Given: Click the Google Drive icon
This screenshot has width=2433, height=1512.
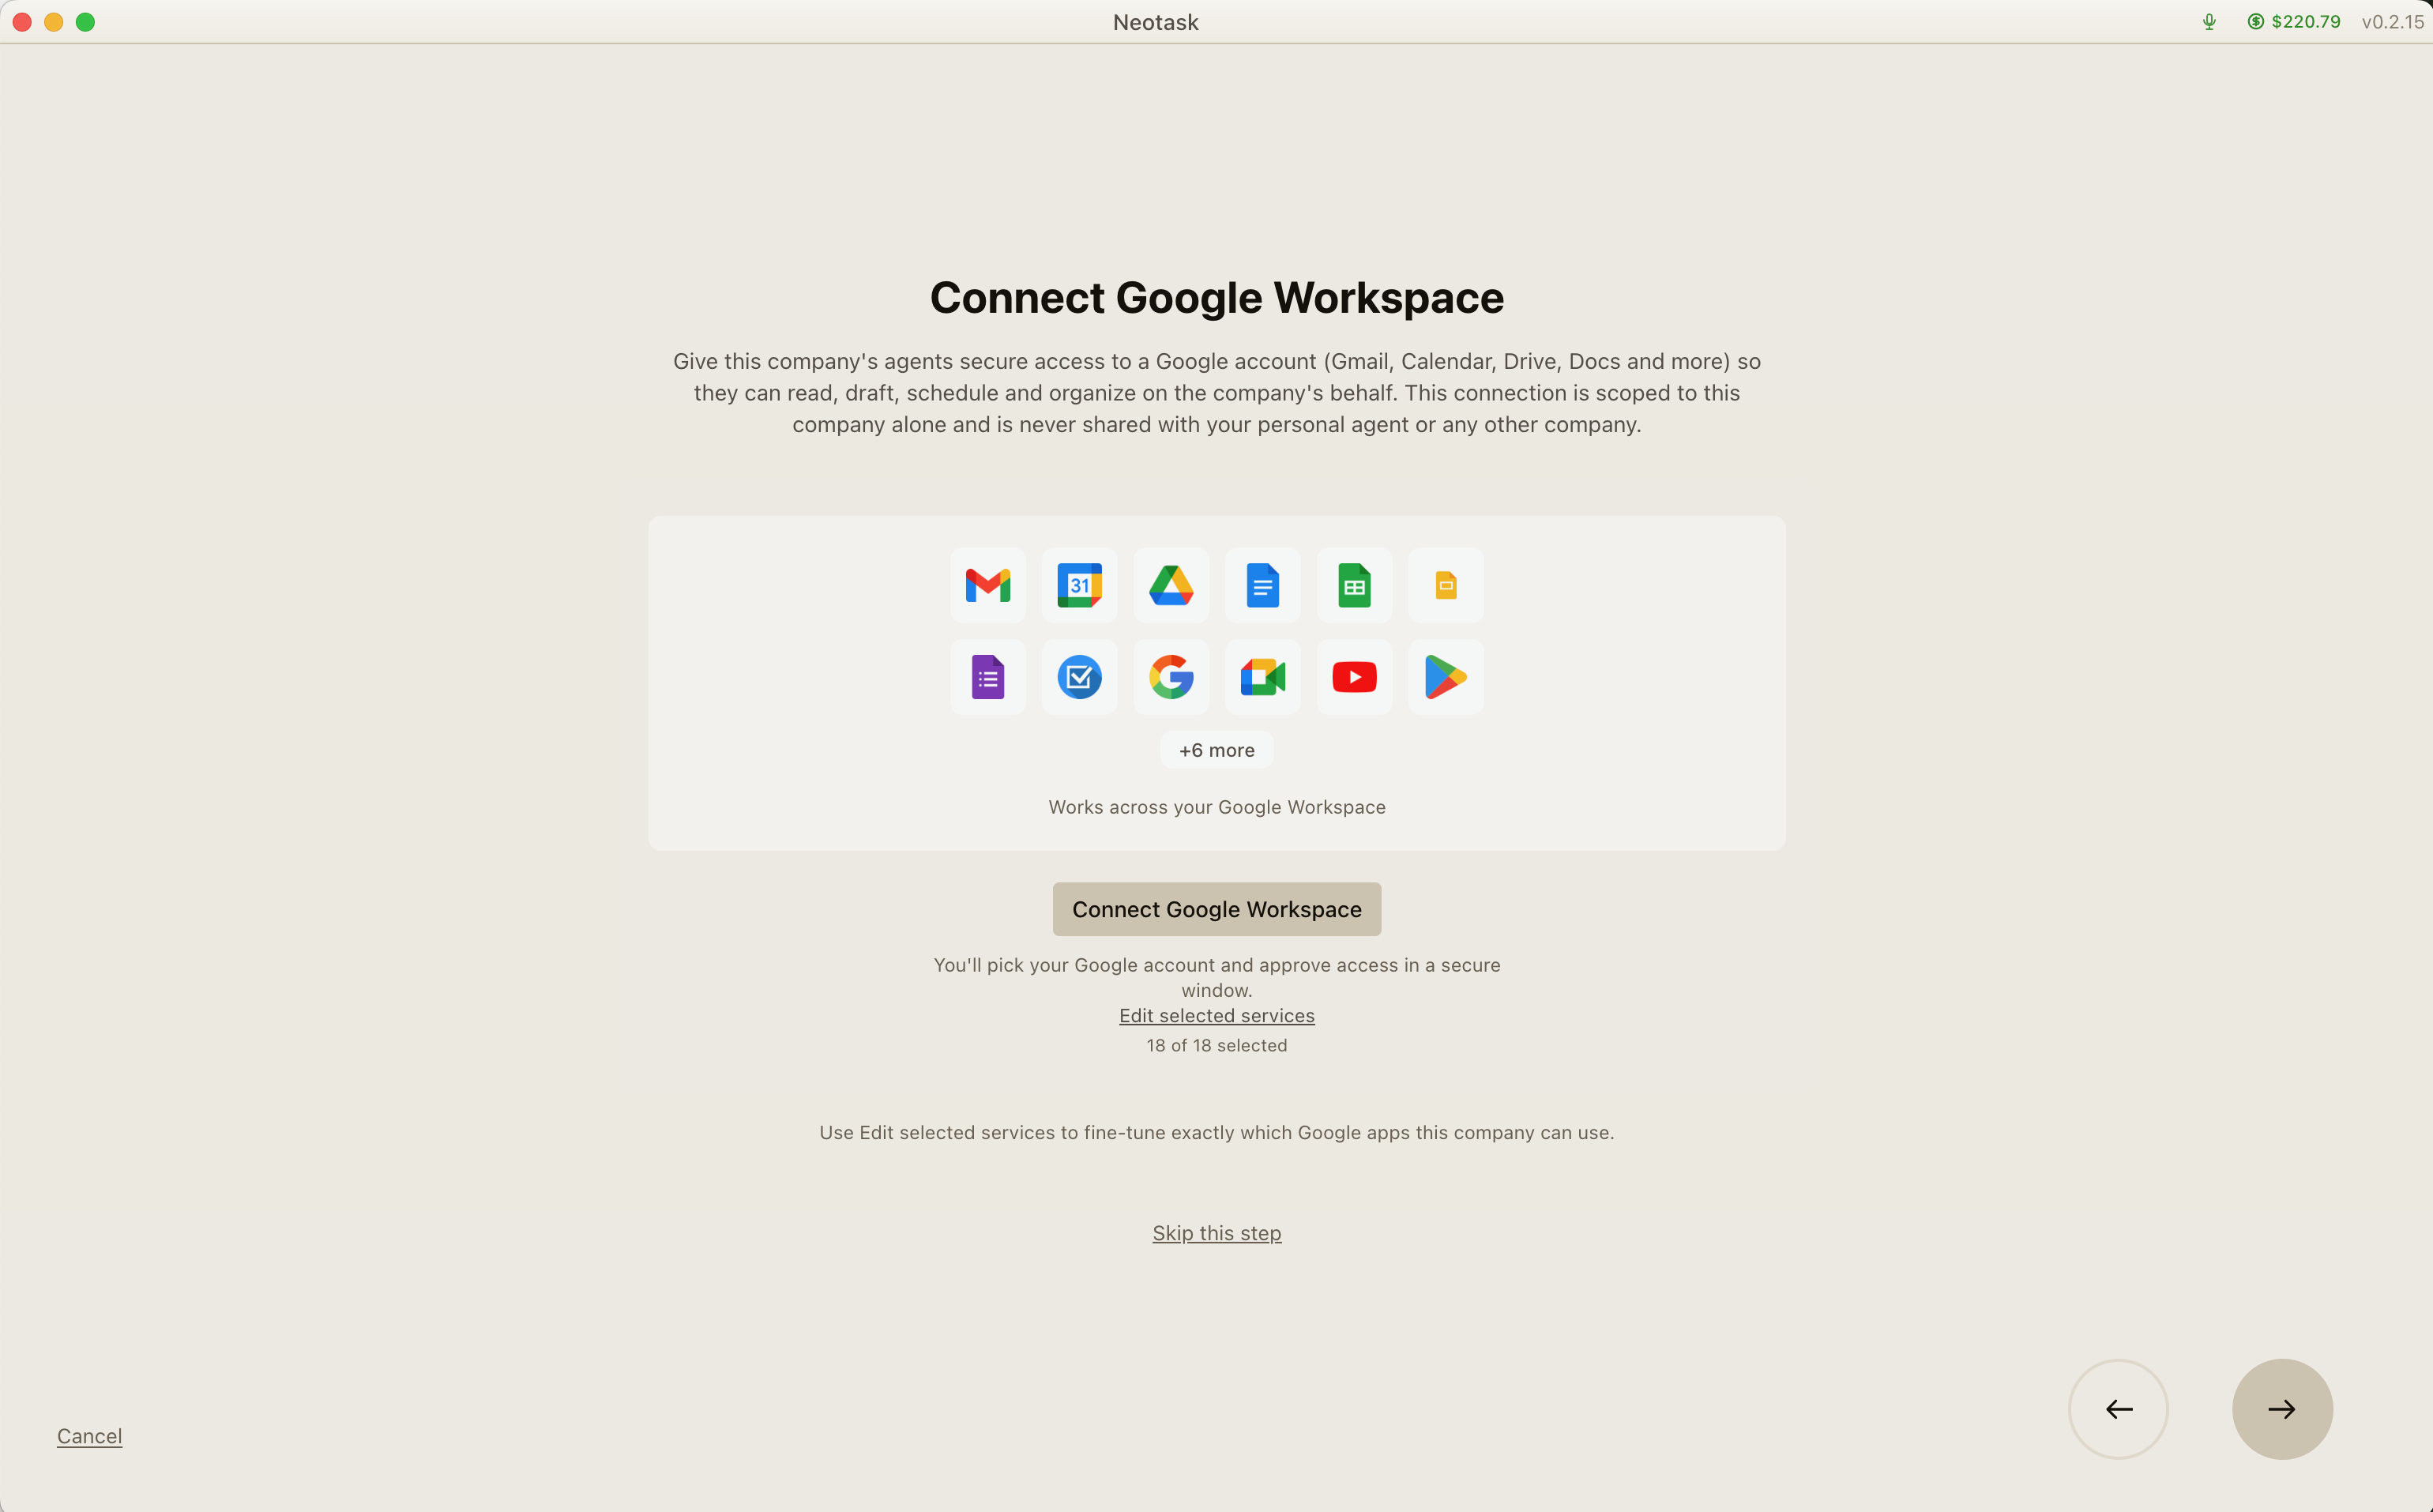Looking at the screenshot, I should (1171, 585).
